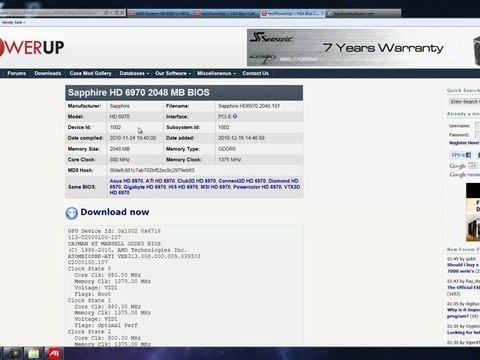480x360 pixels.
Task: Click the TPU Facebook badge icon
Action: pos(461,155)
